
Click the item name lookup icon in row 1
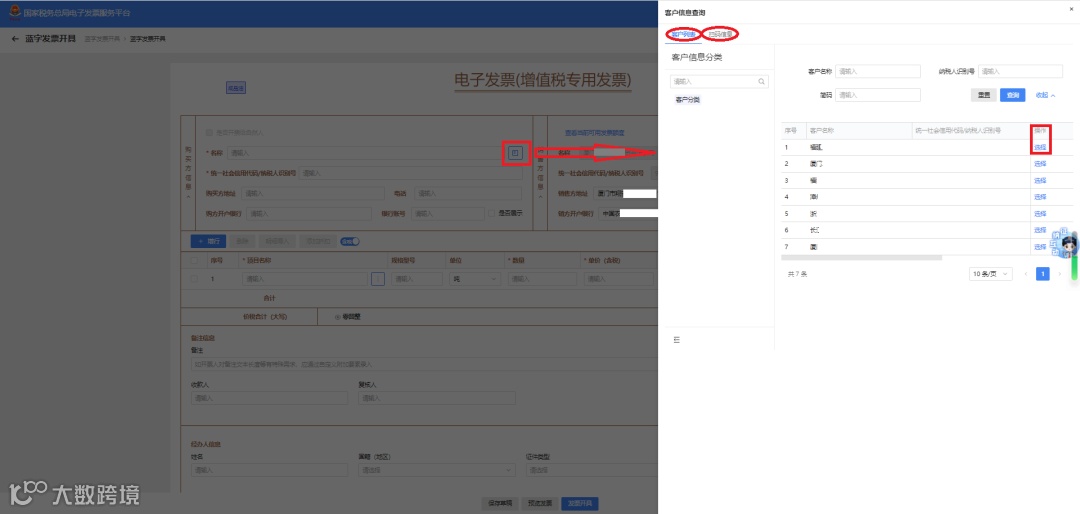(377, 279)
